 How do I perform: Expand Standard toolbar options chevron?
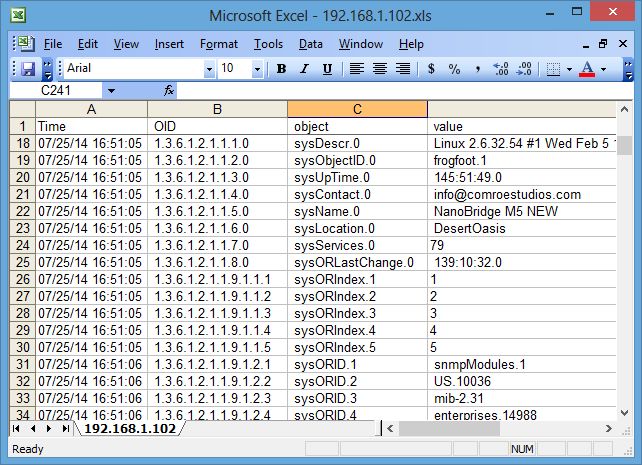point(48,69)
